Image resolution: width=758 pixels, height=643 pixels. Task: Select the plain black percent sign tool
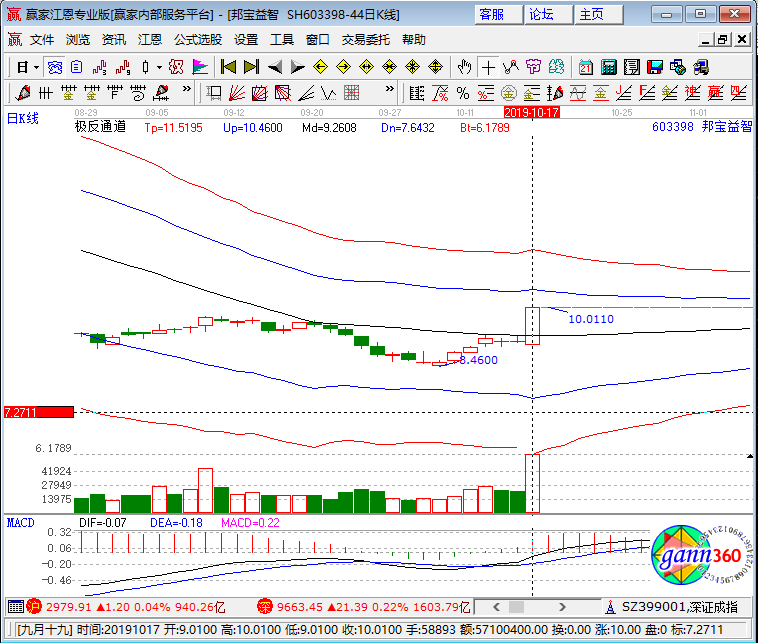(463, 93)
